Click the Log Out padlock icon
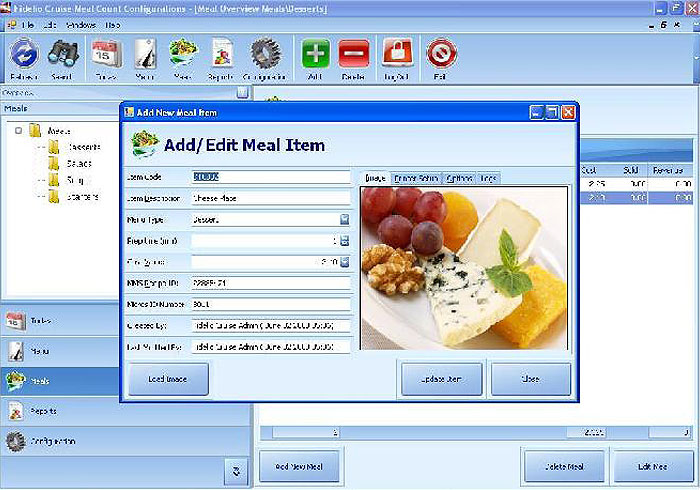 tap(397, 57)
